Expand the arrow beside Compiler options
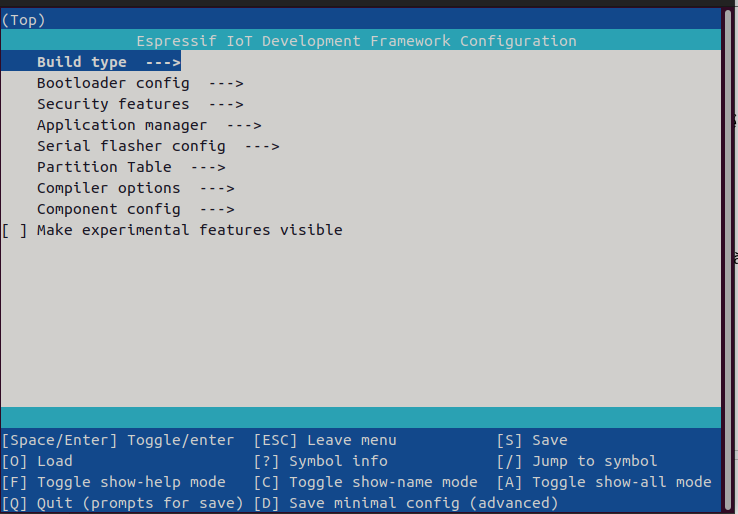The image size is (738, 514). 217,188
